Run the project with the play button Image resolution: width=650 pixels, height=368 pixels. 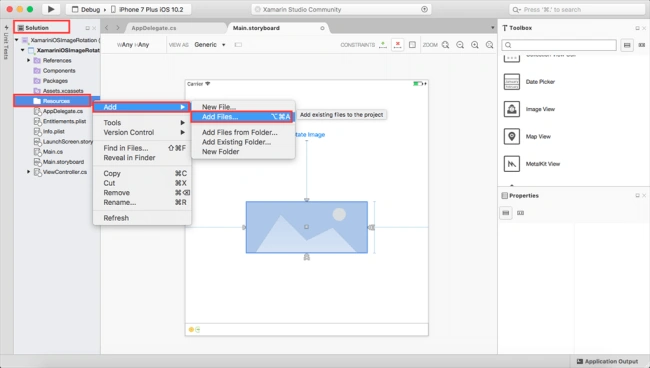(51, 9)
